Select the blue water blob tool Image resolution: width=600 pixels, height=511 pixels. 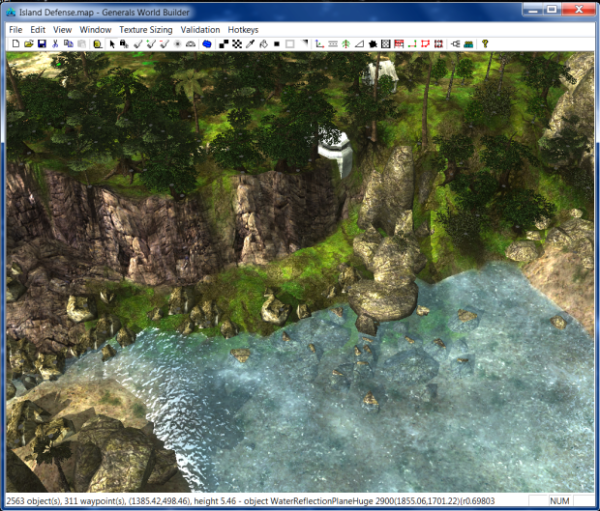[x=207, y=44]
